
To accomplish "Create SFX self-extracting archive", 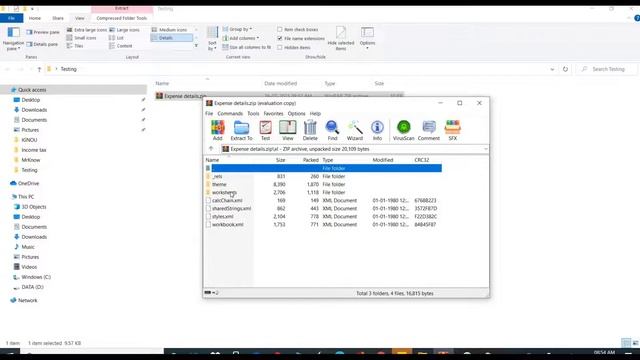I will click(x=453, y=131).
